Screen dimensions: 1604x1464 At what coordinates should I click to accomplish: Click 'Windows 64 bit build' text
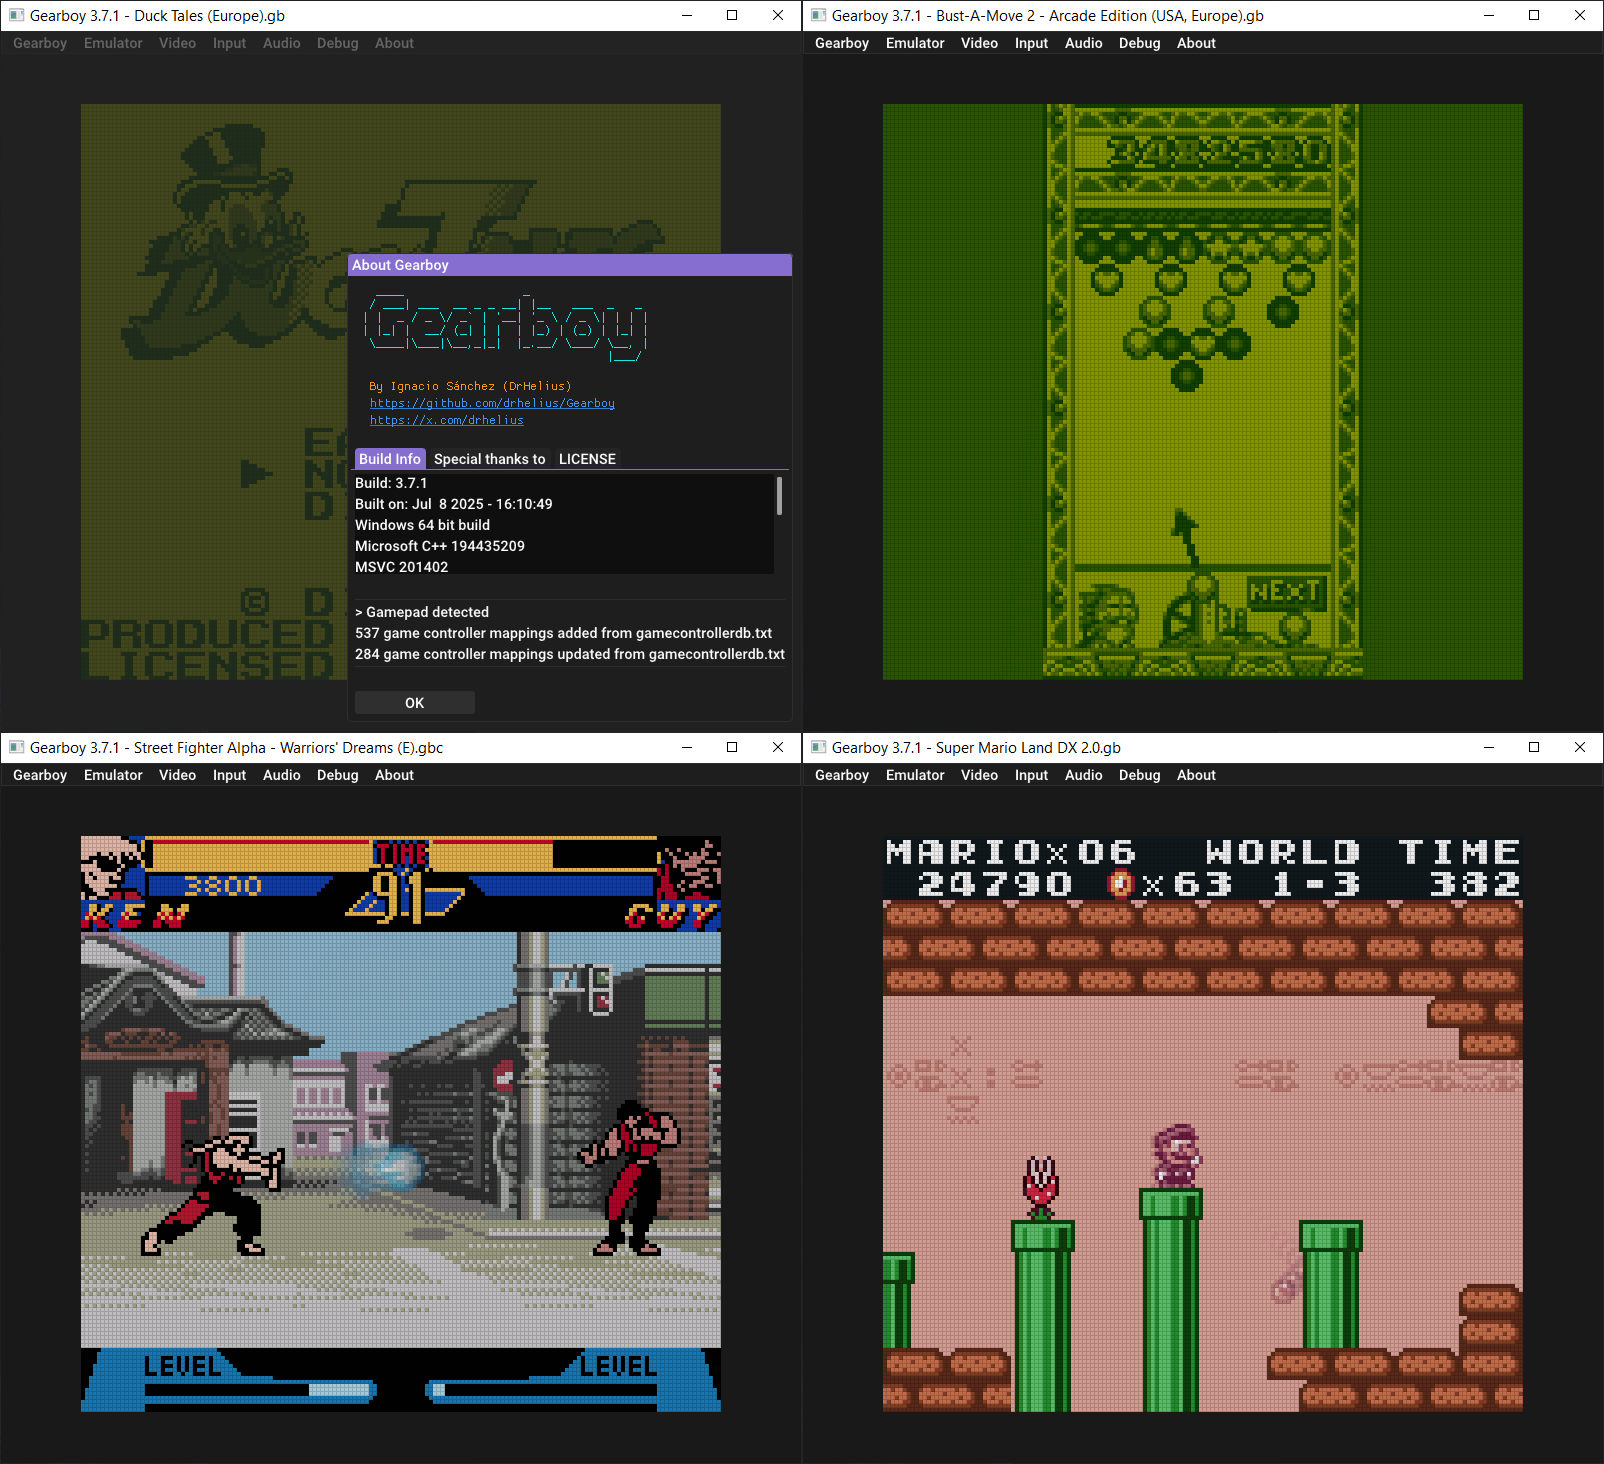pos(422,525)
